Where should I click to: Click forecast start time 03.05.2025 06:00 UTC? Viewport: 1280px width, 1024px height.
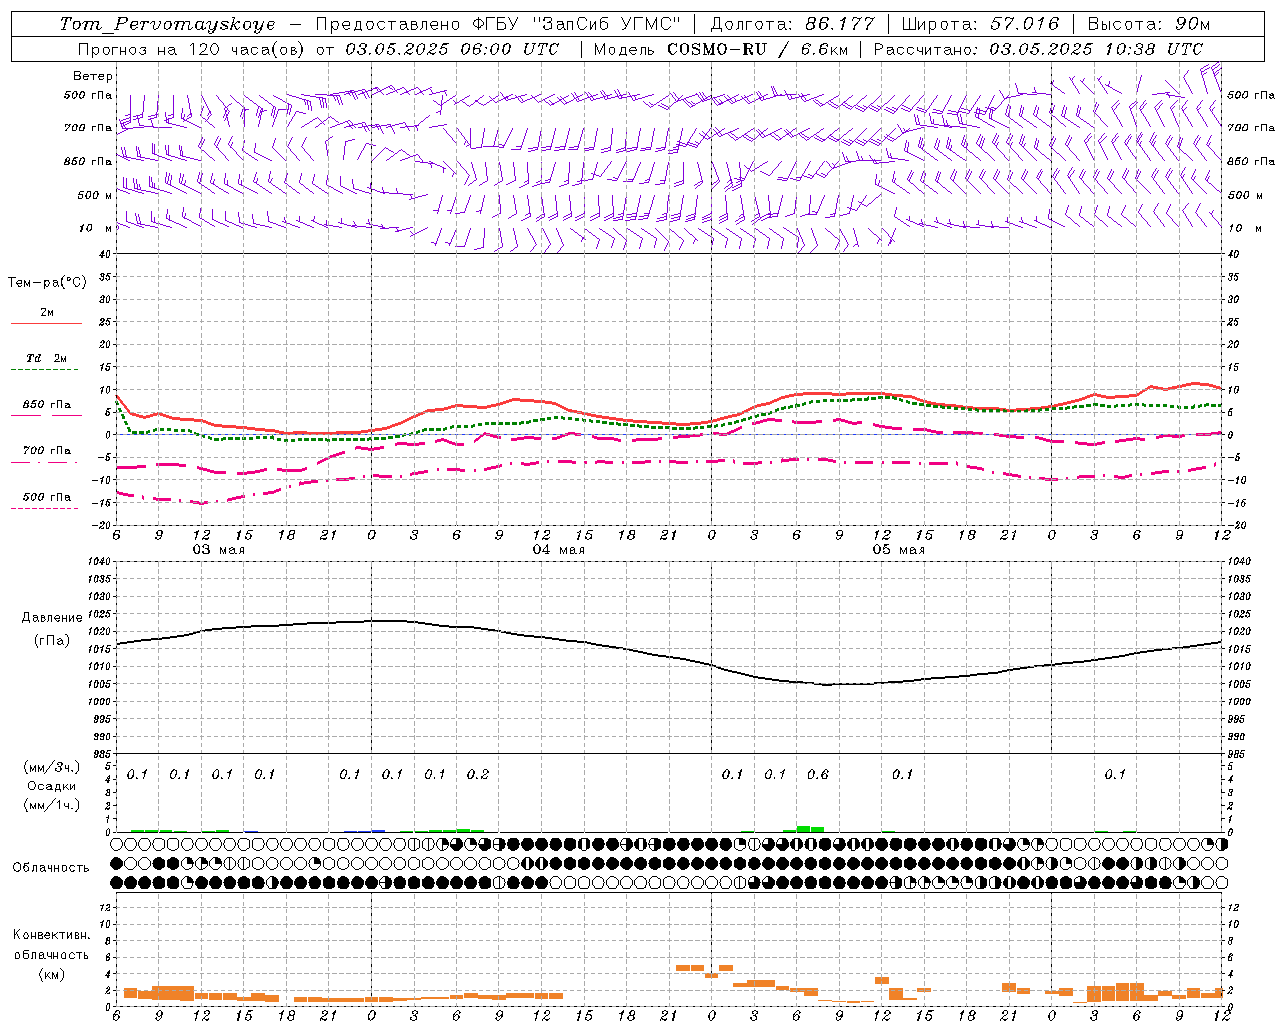coord(451,49)
